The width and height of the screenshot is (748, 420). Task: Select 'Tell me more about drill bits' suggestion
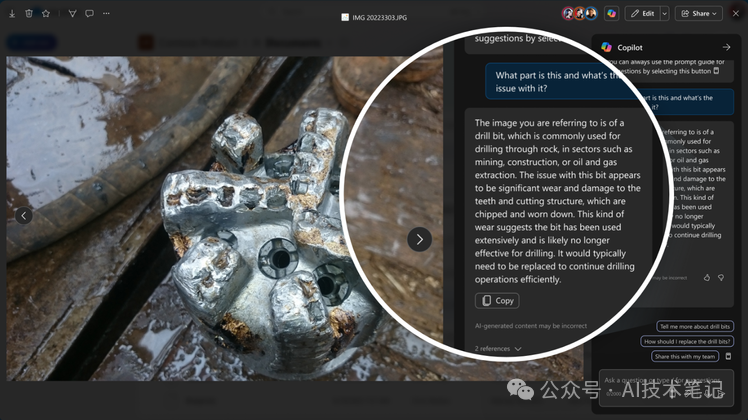(695, 326)
